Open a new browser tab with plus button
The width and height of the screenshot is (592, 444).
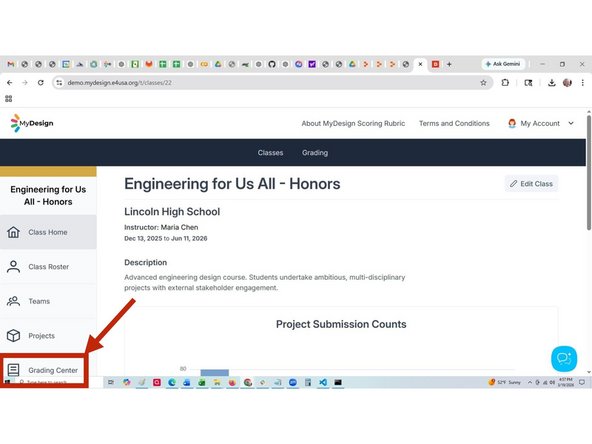tap(449, 64)
